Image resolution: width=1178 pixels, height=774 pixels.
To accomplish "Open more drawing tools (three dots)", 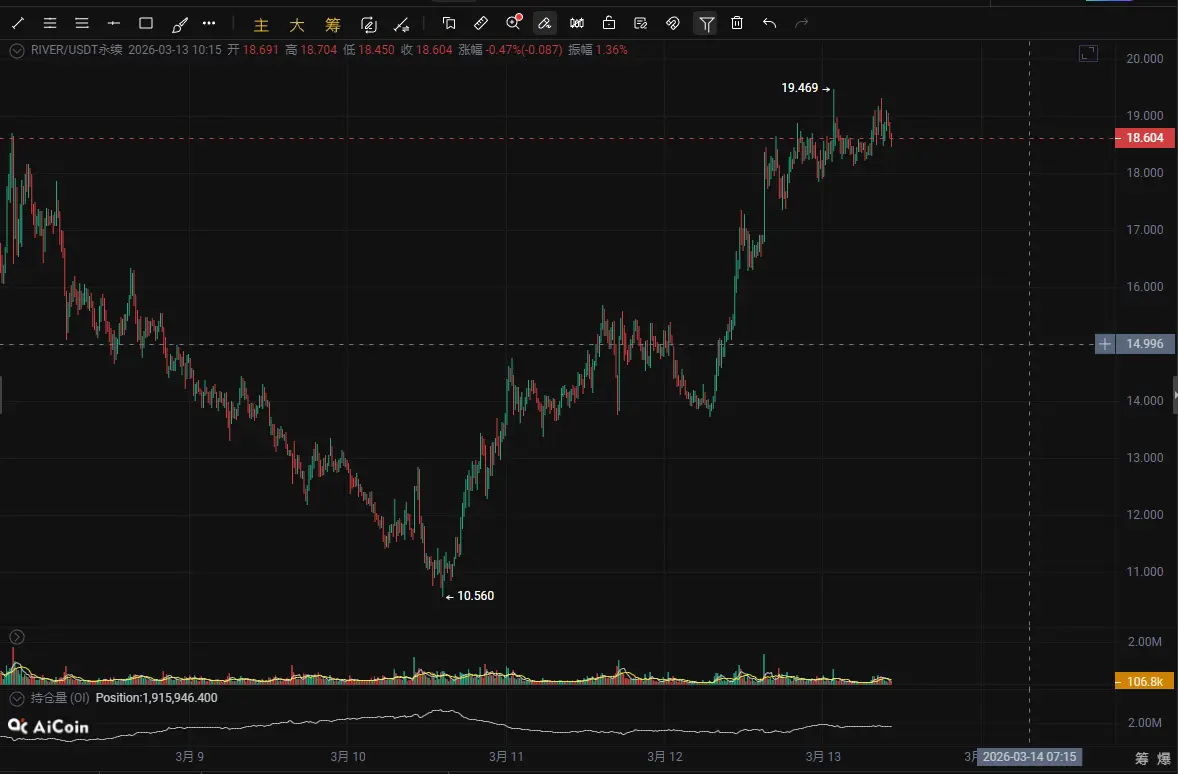I will [210, 24].
